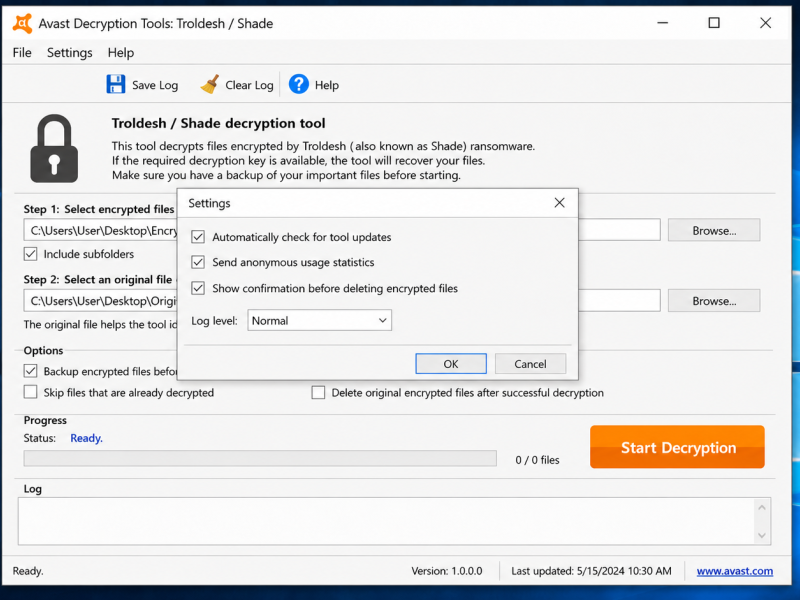Toggle Include subfolders checkbox

pos(31,254)
